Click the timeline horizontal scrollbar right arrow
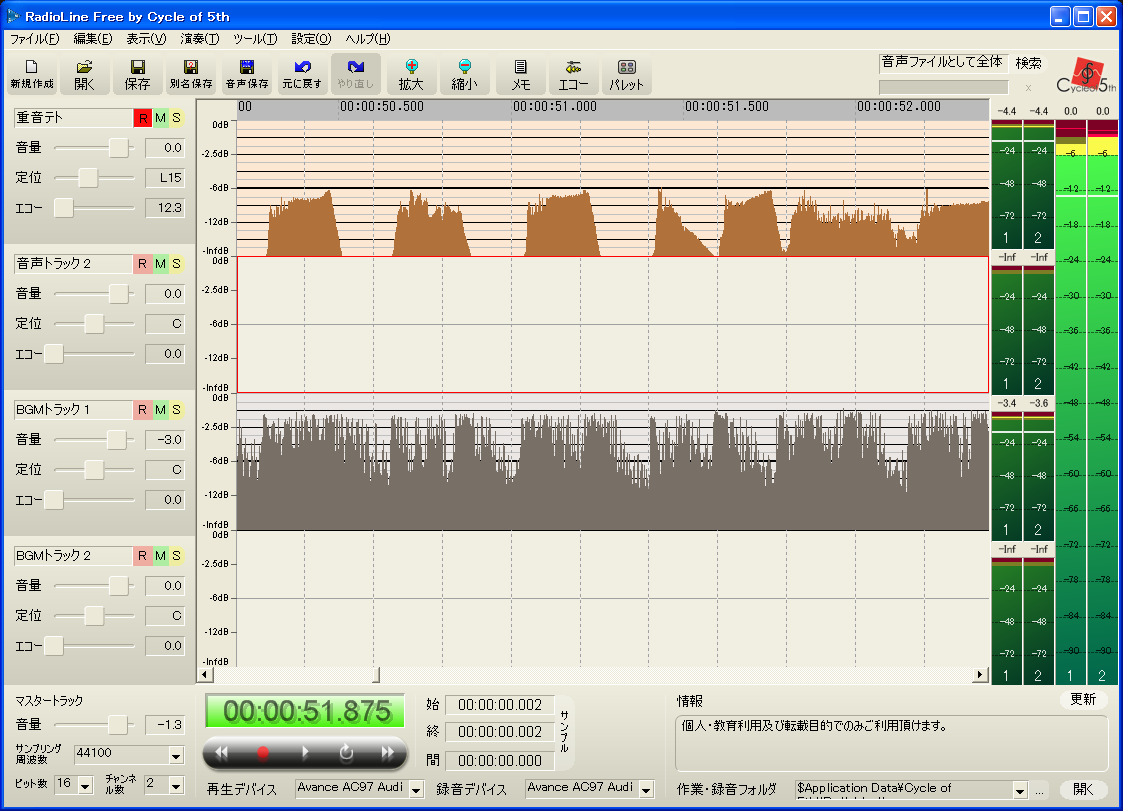1123x811 pixels. (980, 675)
